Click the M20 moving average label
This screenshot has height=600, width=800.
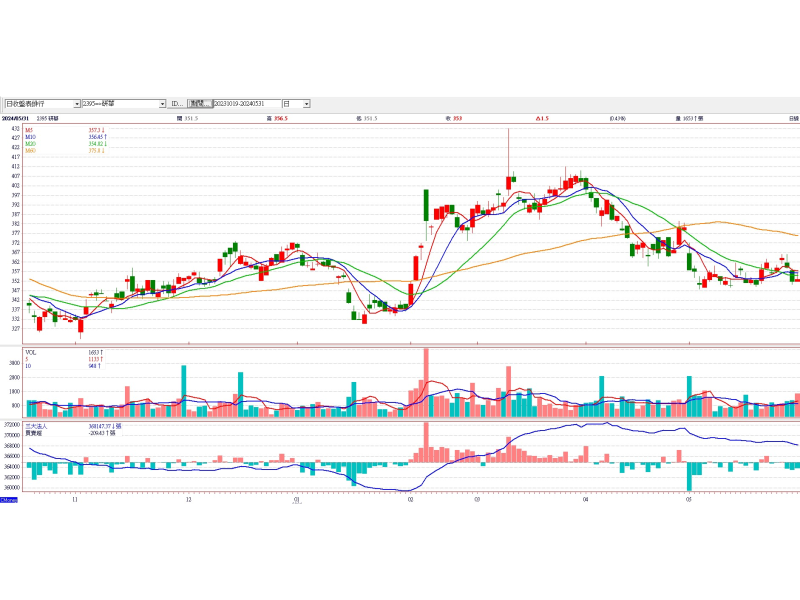(30, 144)
